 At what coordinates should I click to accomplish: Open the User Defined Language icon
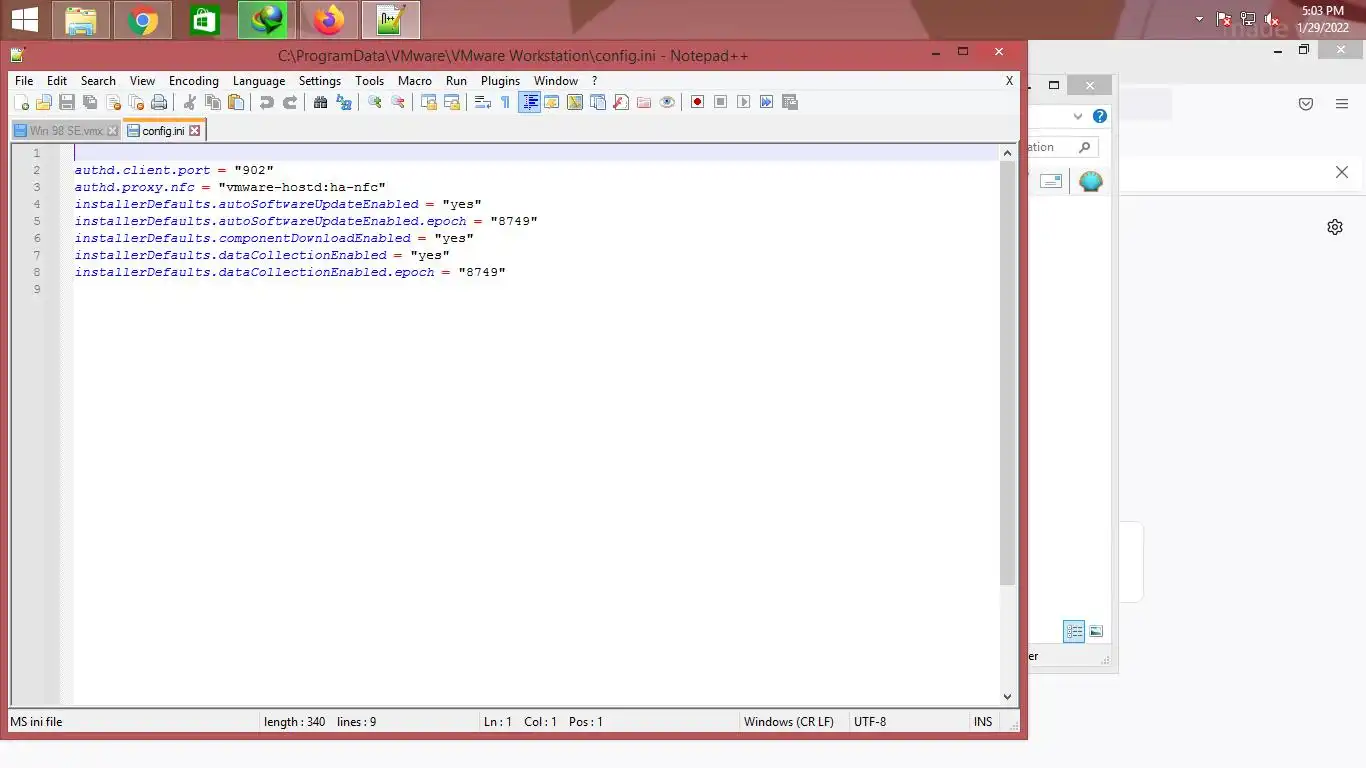[x=552, y=102]
